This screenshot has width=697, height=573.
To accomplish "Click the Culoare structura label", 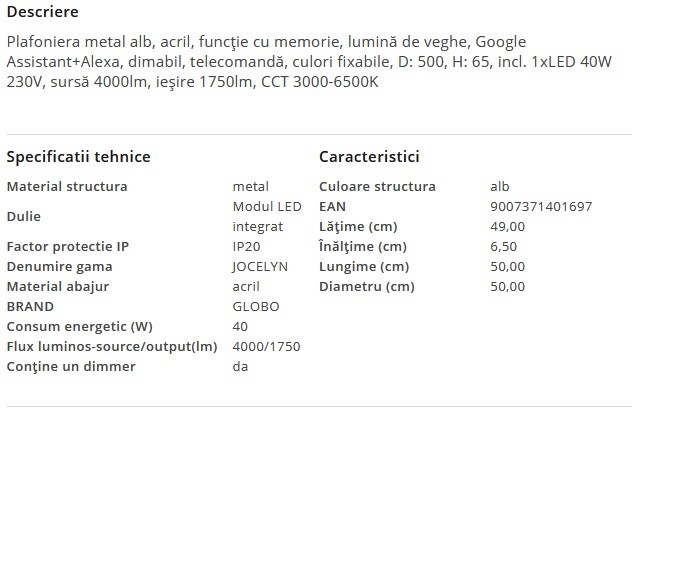I will click(x=377, y=186).
